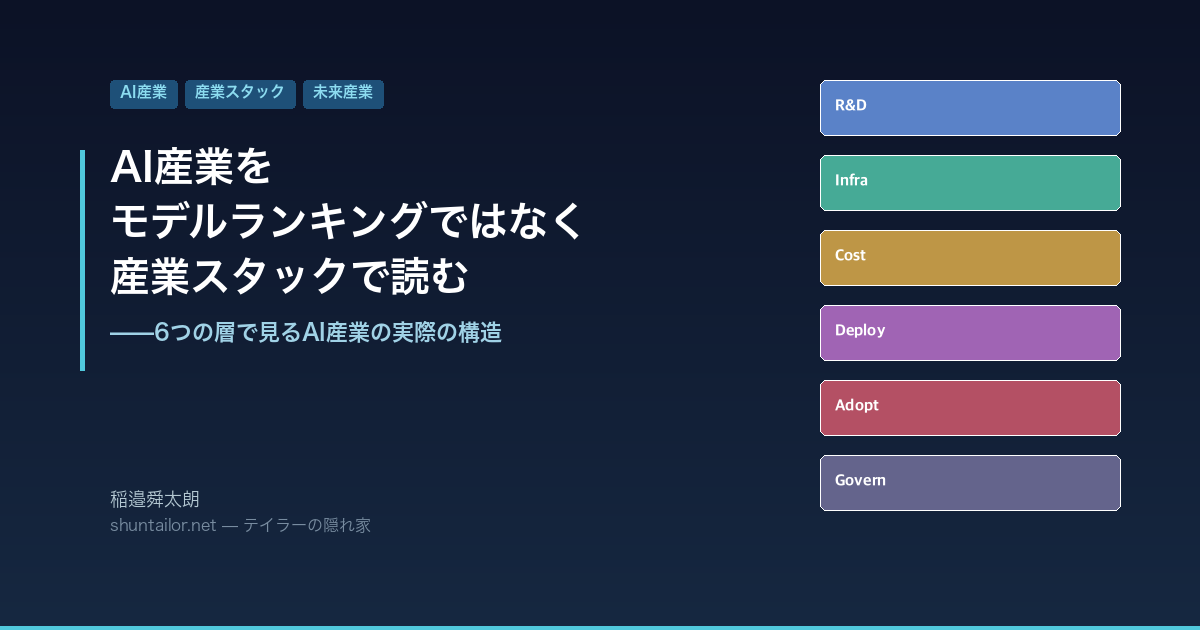Click the AI産業 tag
Screen dimensions: 1200x630
tap(143, 93)
